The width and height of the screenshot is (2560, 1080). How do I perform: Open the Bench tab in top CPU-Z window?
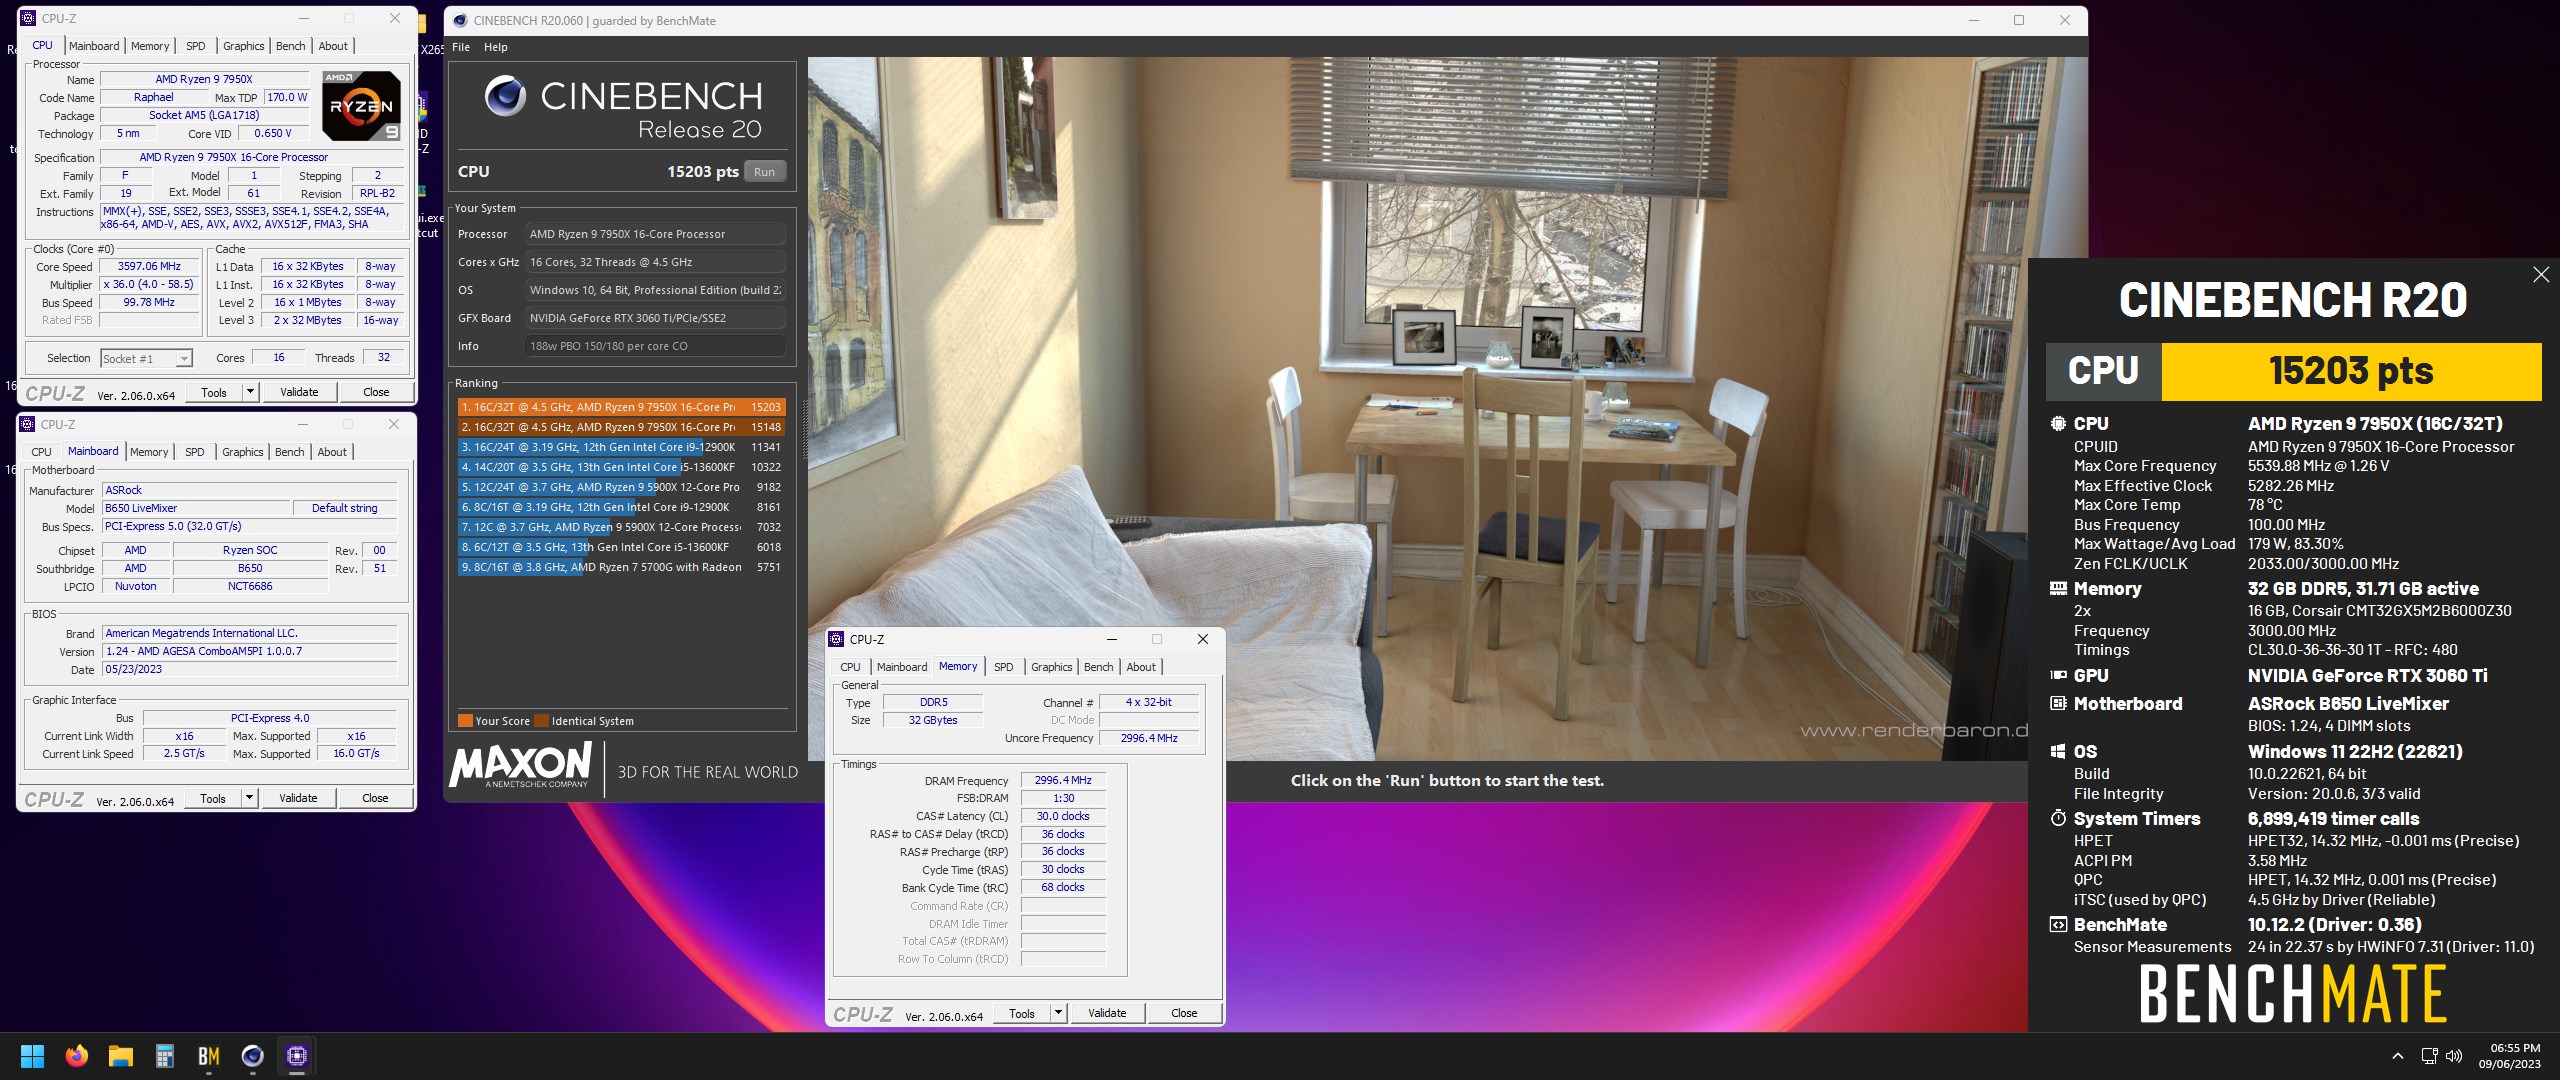[x=291, y=46]
